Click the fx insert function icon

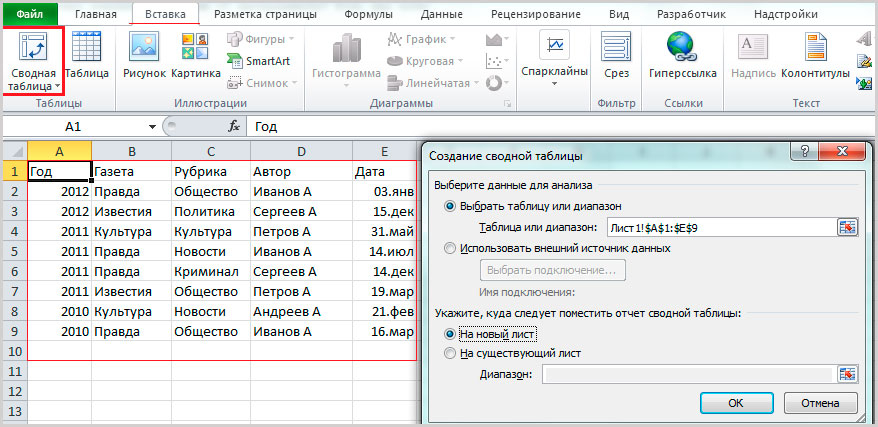(x=234, y=127)
